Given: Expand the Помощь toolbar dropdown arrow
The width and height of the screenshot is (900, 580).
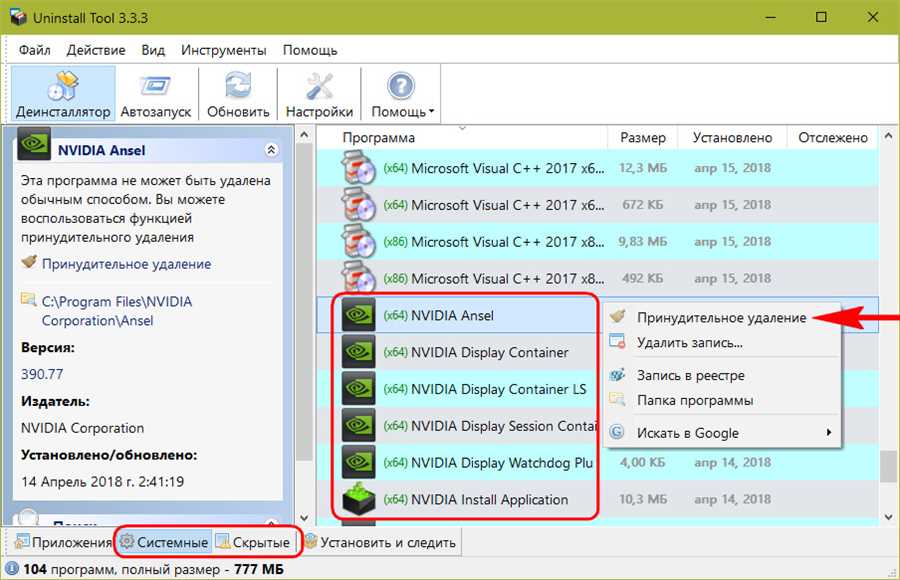Looking at the screenshot, I should click(431, 112).
